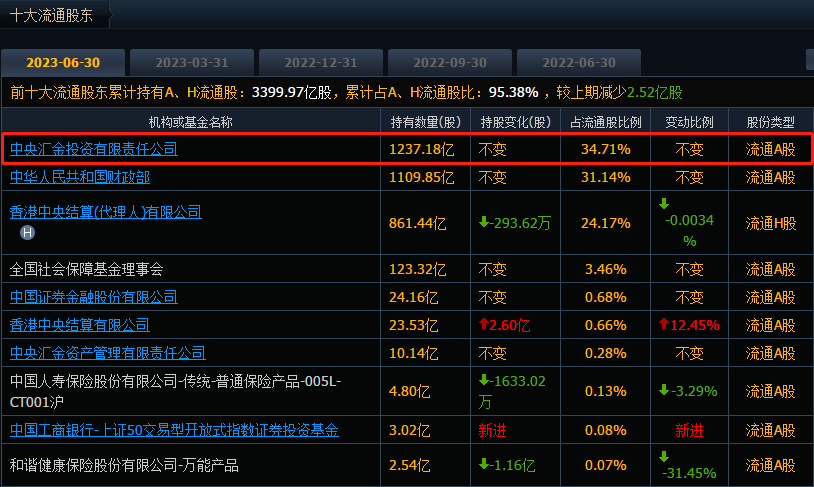Select the 1237.18亿 holding value
814x487 pixels.
click(422, 149)
